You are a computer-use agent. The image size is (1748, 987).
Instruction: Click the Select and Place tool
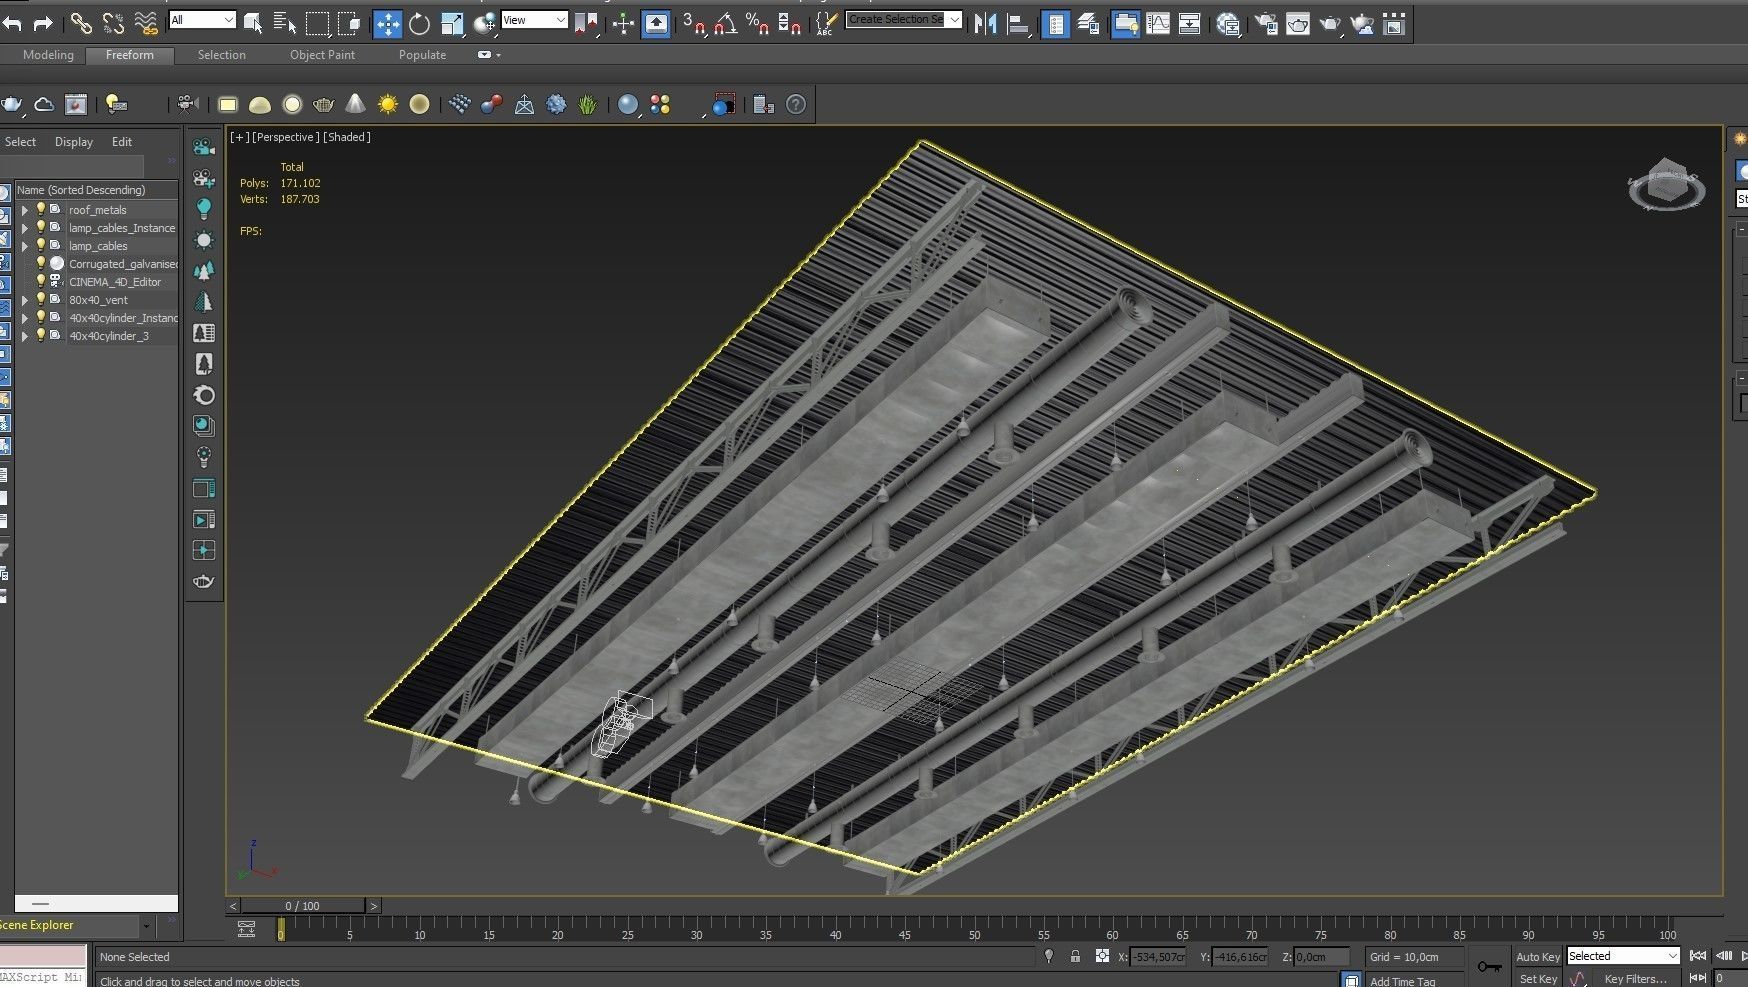pos(485,23)
